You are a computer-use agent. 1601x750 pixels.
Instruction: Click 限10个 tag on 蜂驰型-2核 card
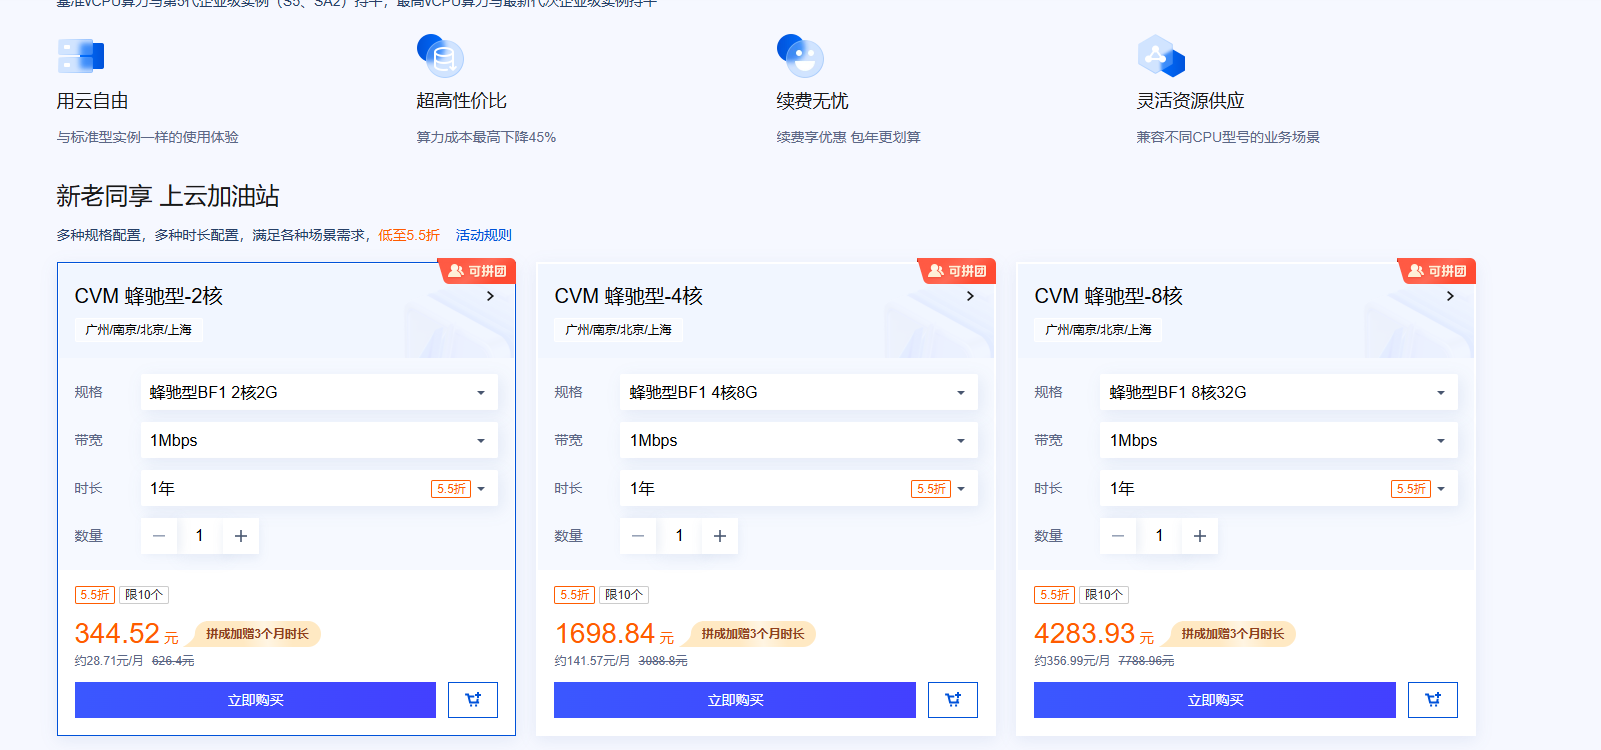(x=144, y=595)
